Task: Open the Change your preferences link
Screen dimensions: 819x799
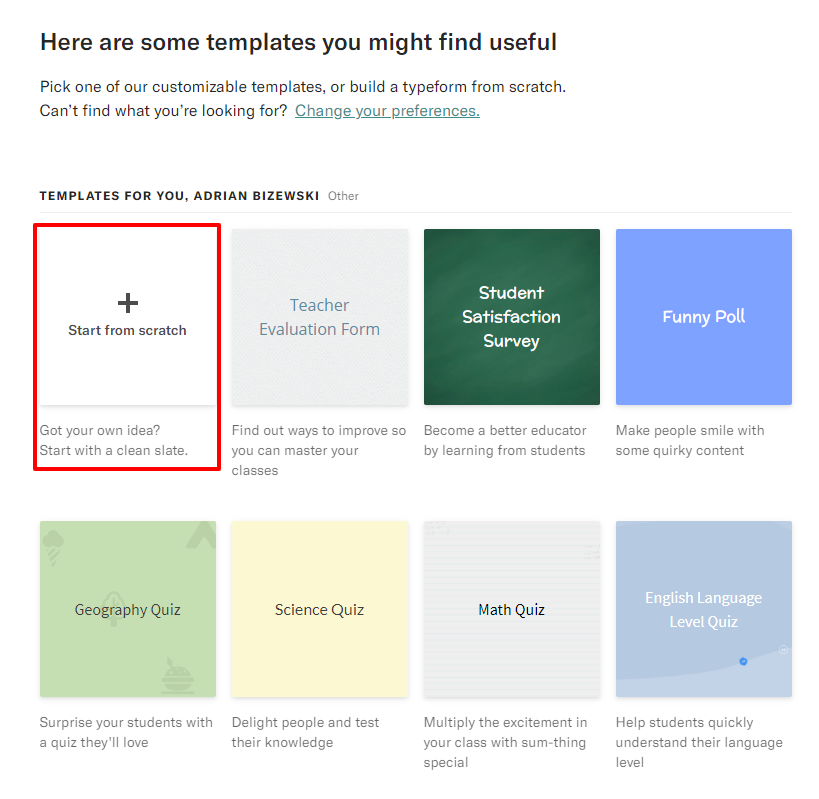Action: (387, 111)
